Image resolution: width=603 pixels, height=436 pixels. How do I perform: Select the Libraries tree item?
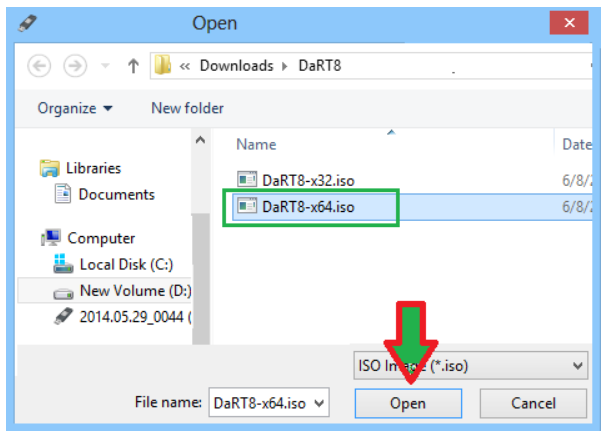[x=93, y=168]
